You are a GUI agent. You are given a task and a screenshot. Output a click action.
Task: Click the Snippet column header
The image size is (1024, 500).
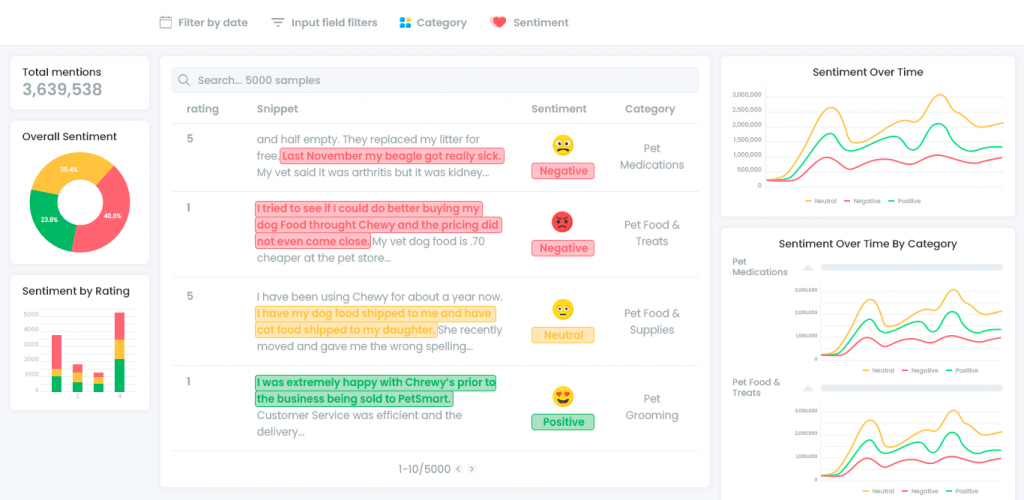click(278, 109)
